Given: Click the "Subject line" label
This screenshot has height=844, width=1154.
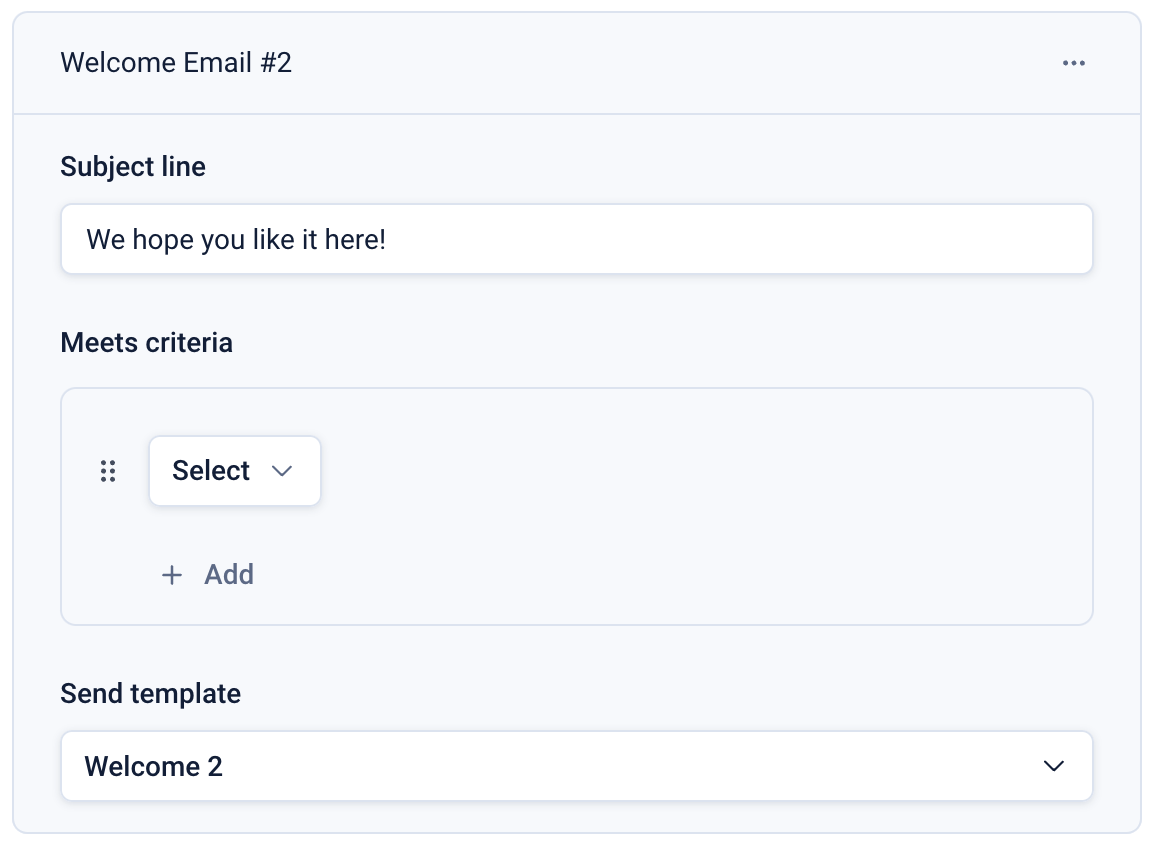Looking at the screenshot, I should tap(133, 166).
